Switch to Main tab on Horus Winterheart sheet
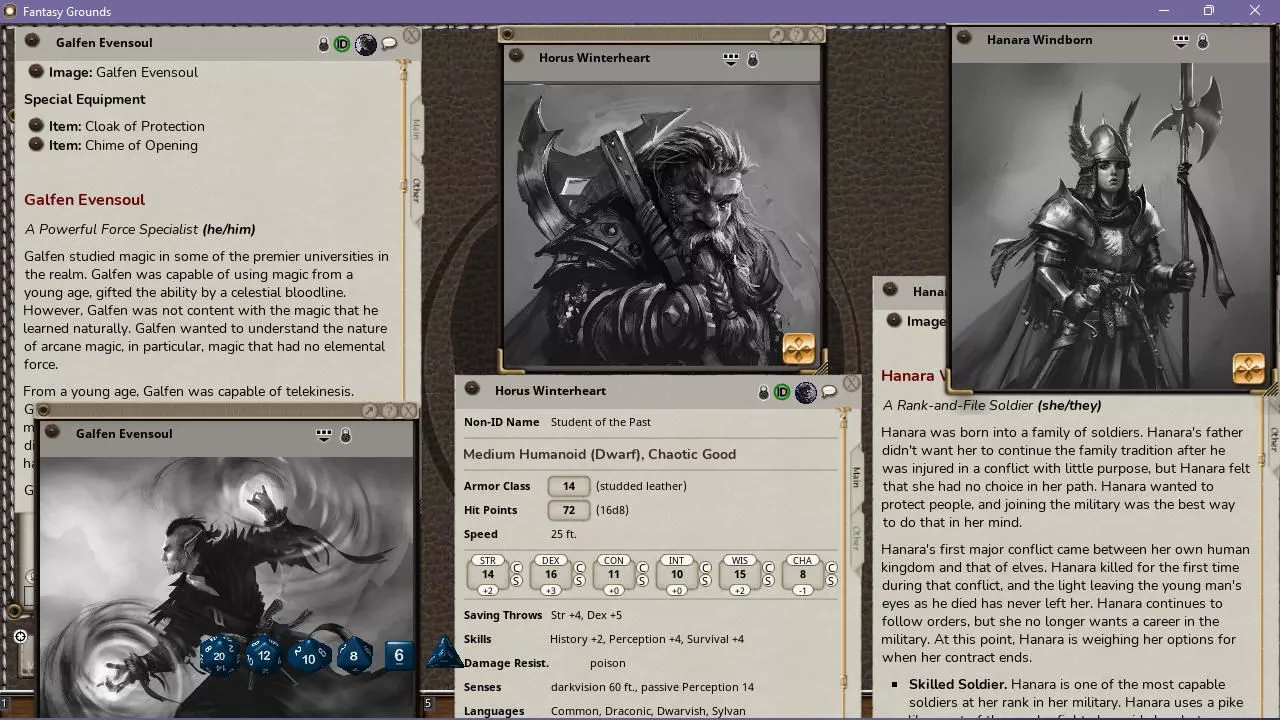 tap(856, 477)
